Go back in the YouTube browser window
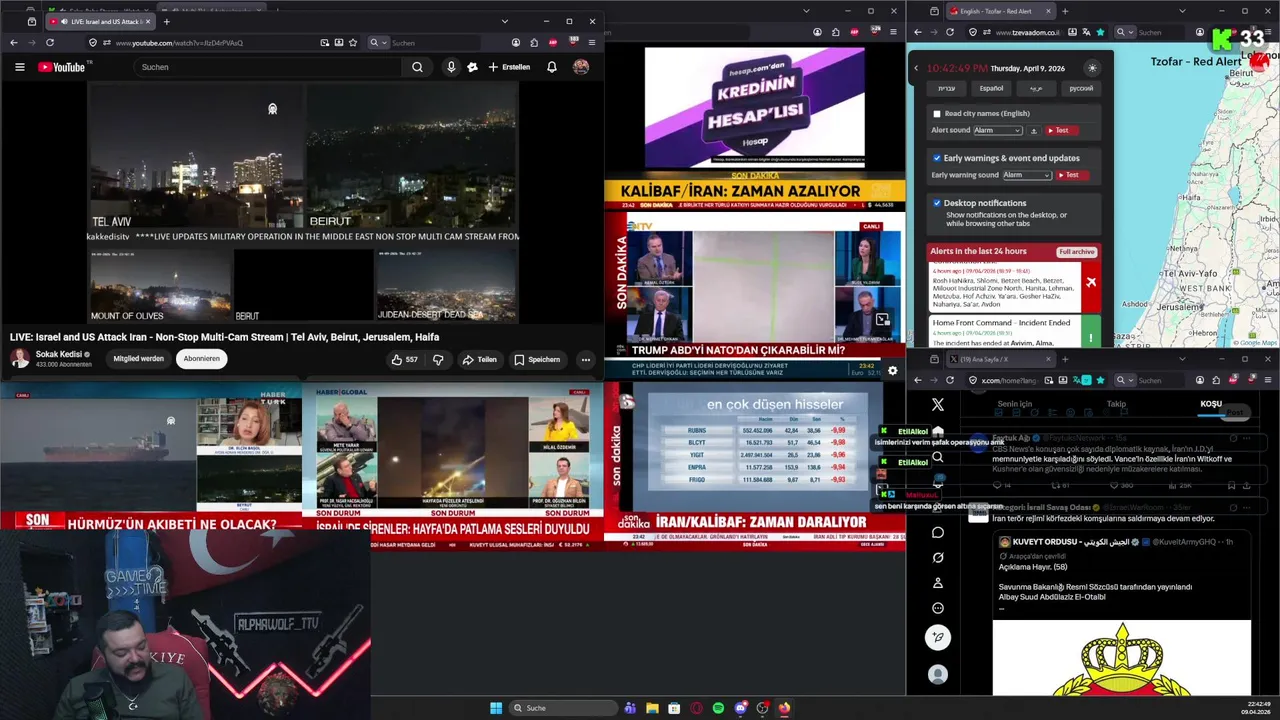The image size is (1280, 720). 14,43
